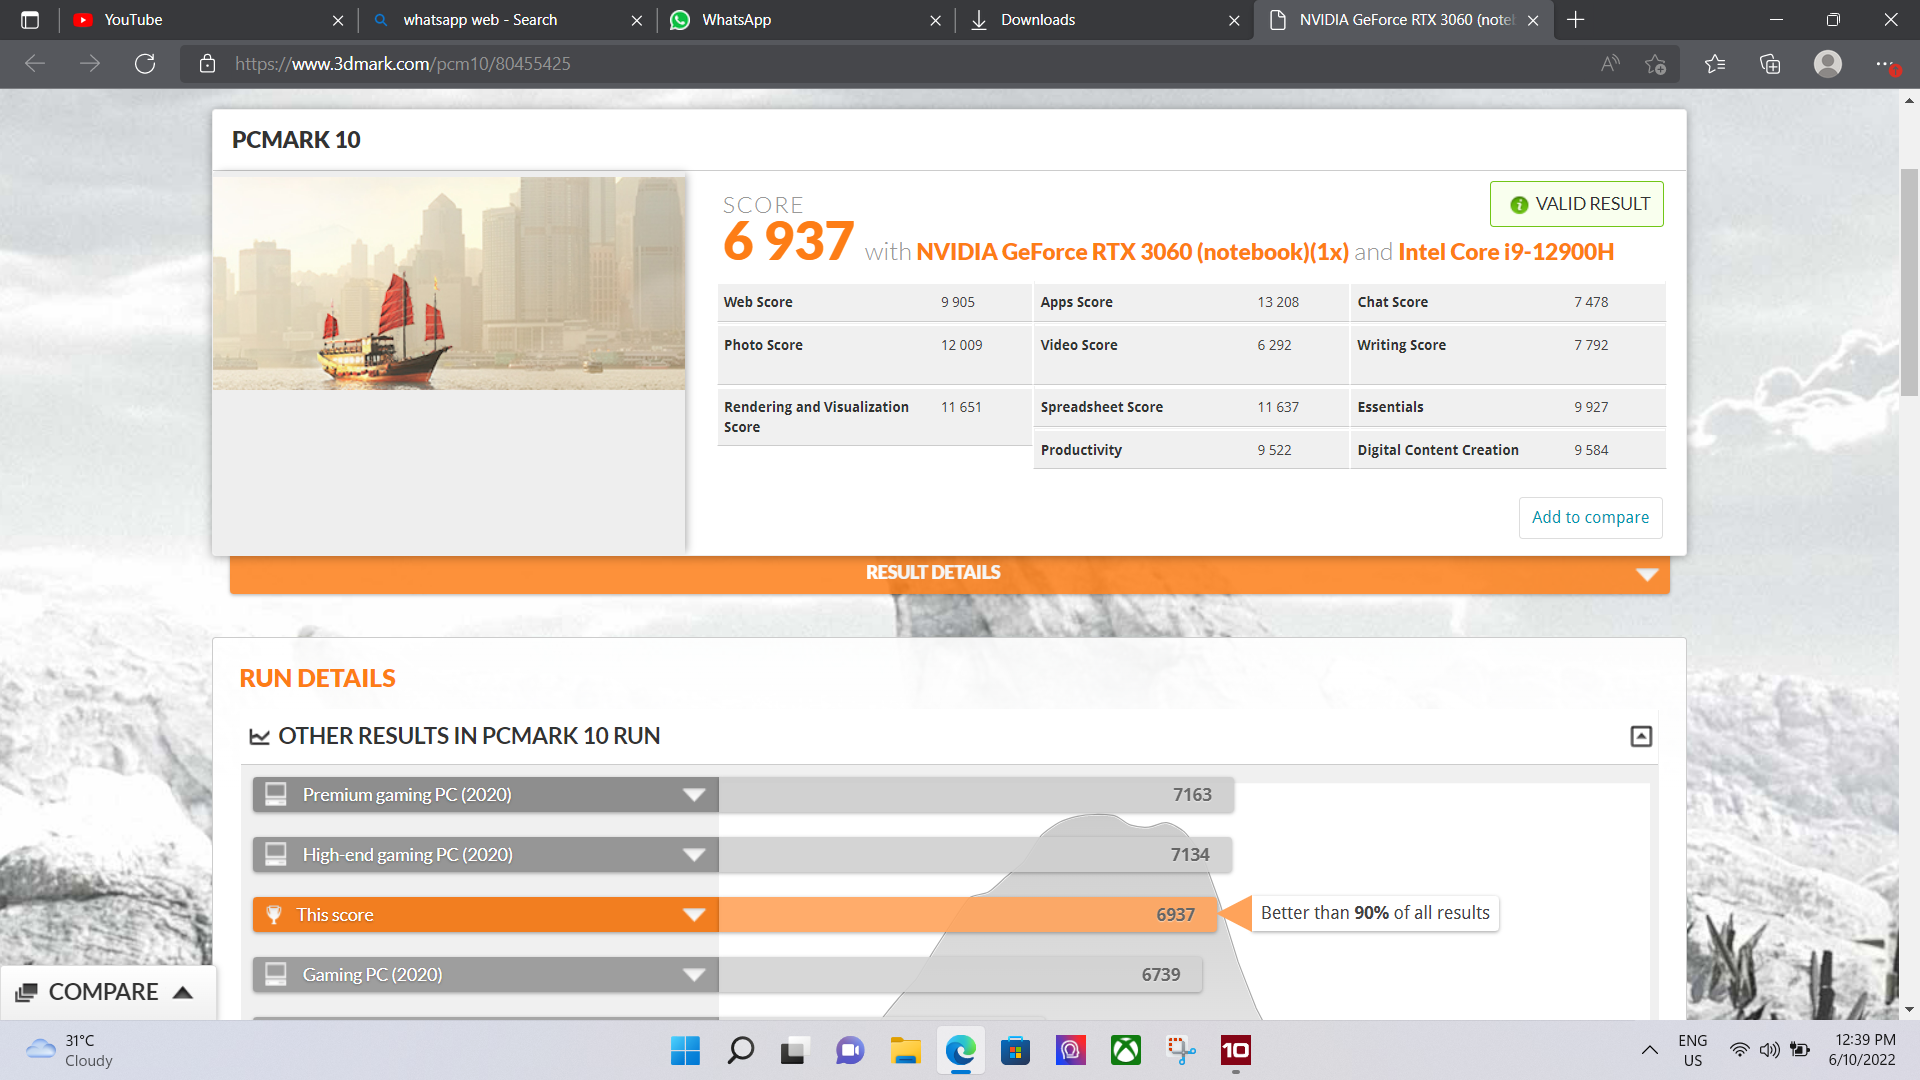The height and width of the screenshot is (1080, 1920).
Task: Click the Better than 90% tooltip
Action: (1375, 913)
